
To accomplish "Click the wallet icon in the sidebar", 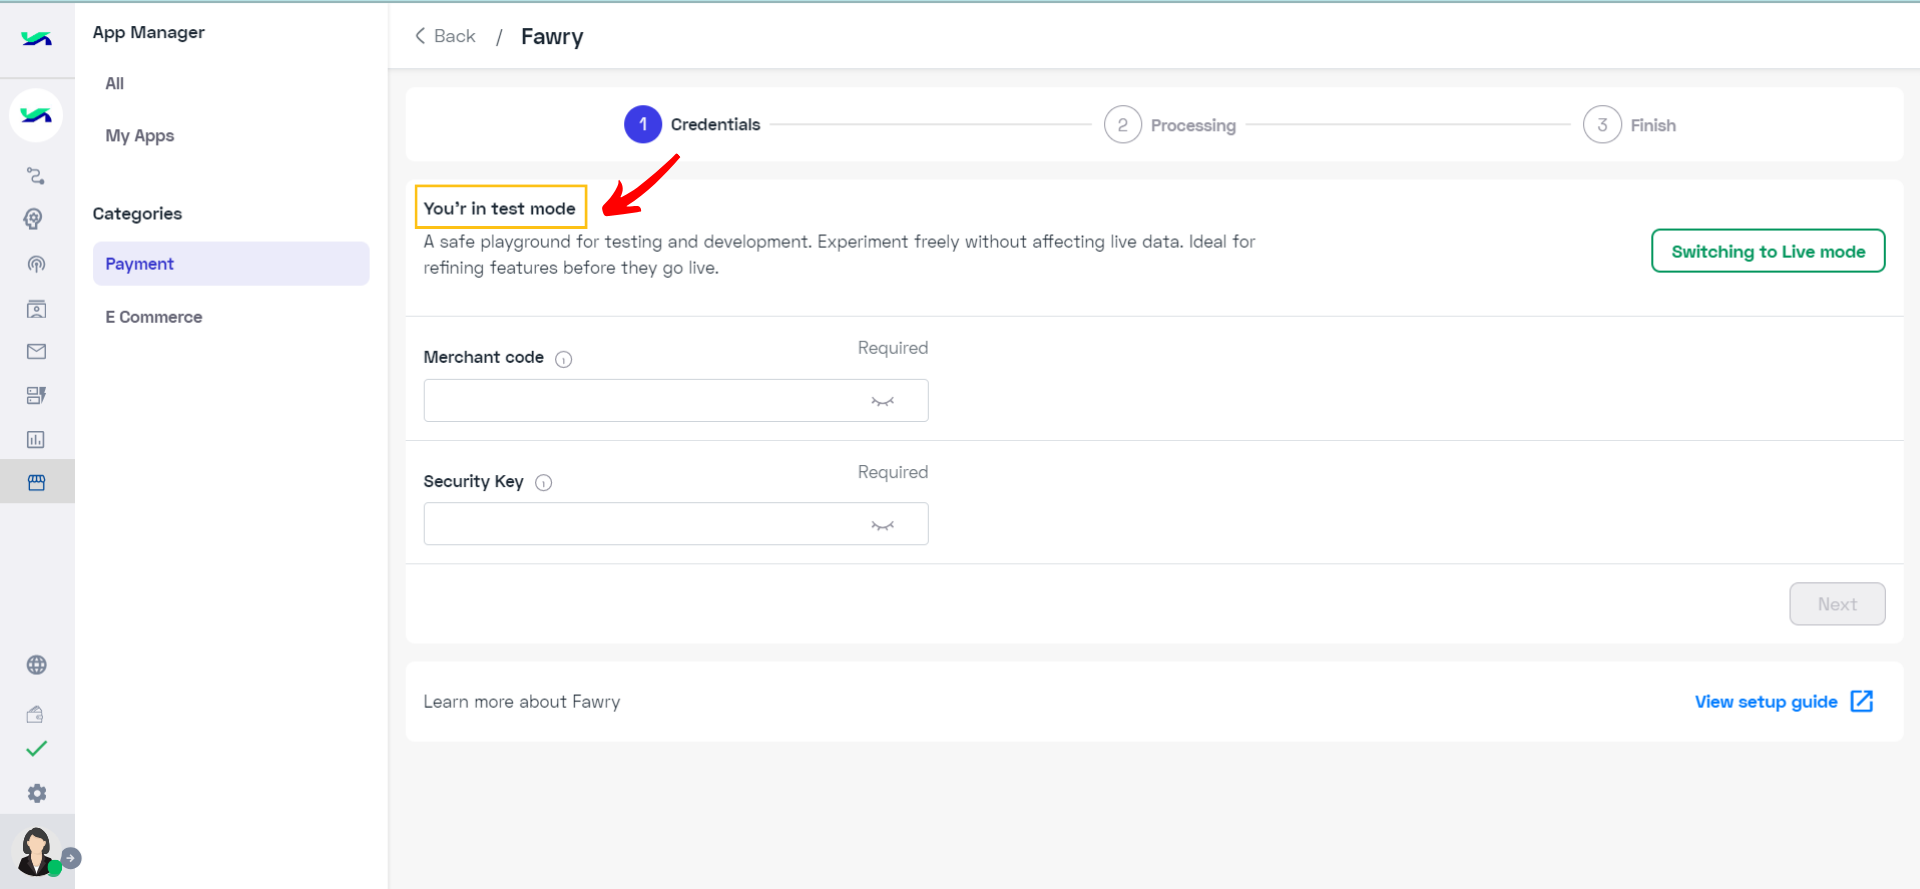I will tap(35, 714).
